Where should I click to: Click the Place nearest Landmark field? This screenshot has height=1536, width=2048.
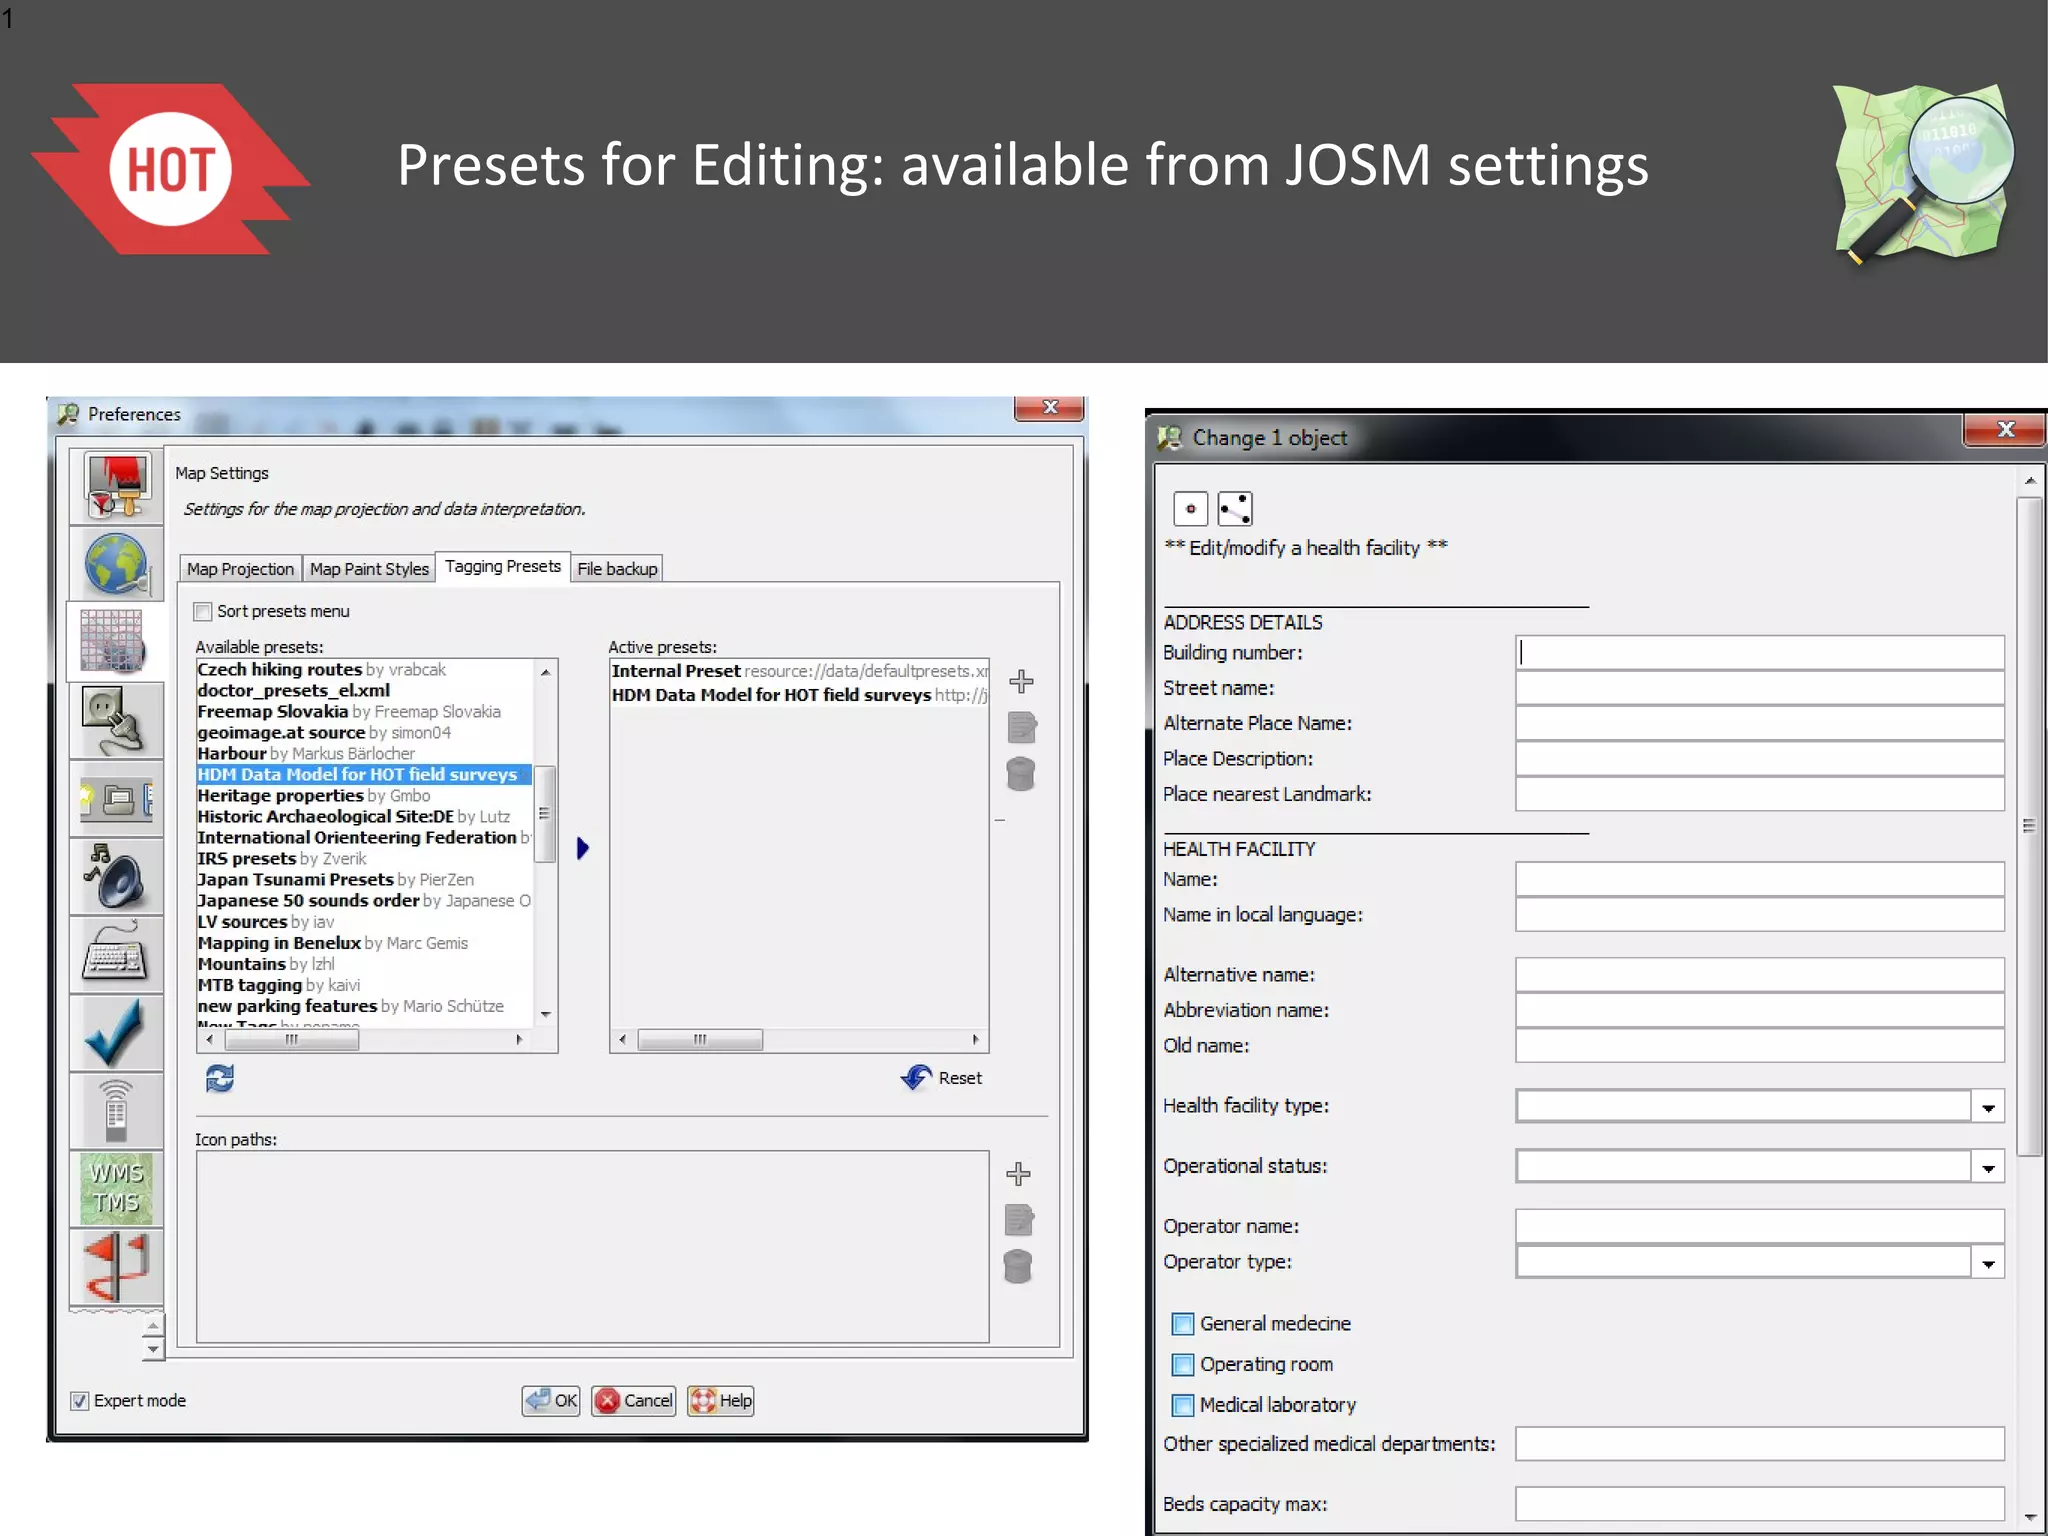pos(1760,794)
